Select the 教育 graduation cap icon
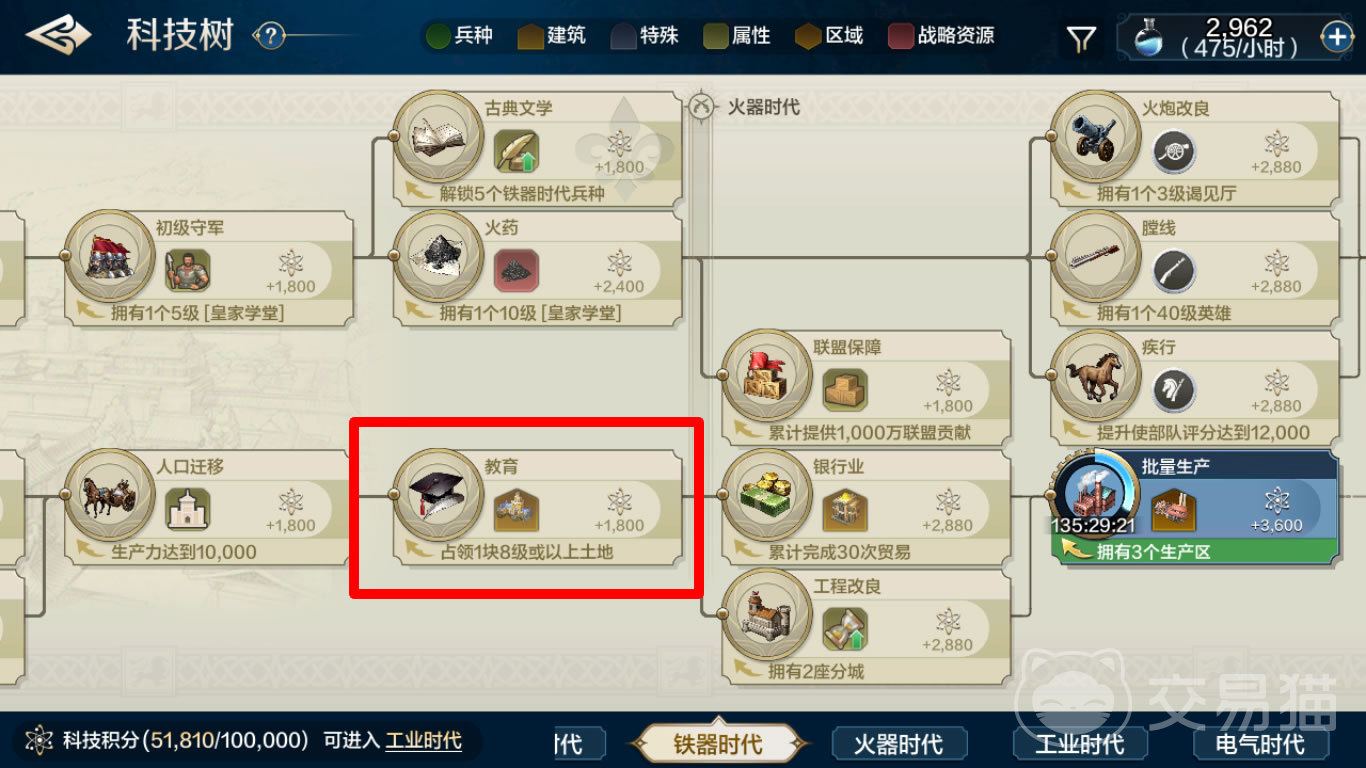This screenshot has width=1366, height=768. (432, 493)
